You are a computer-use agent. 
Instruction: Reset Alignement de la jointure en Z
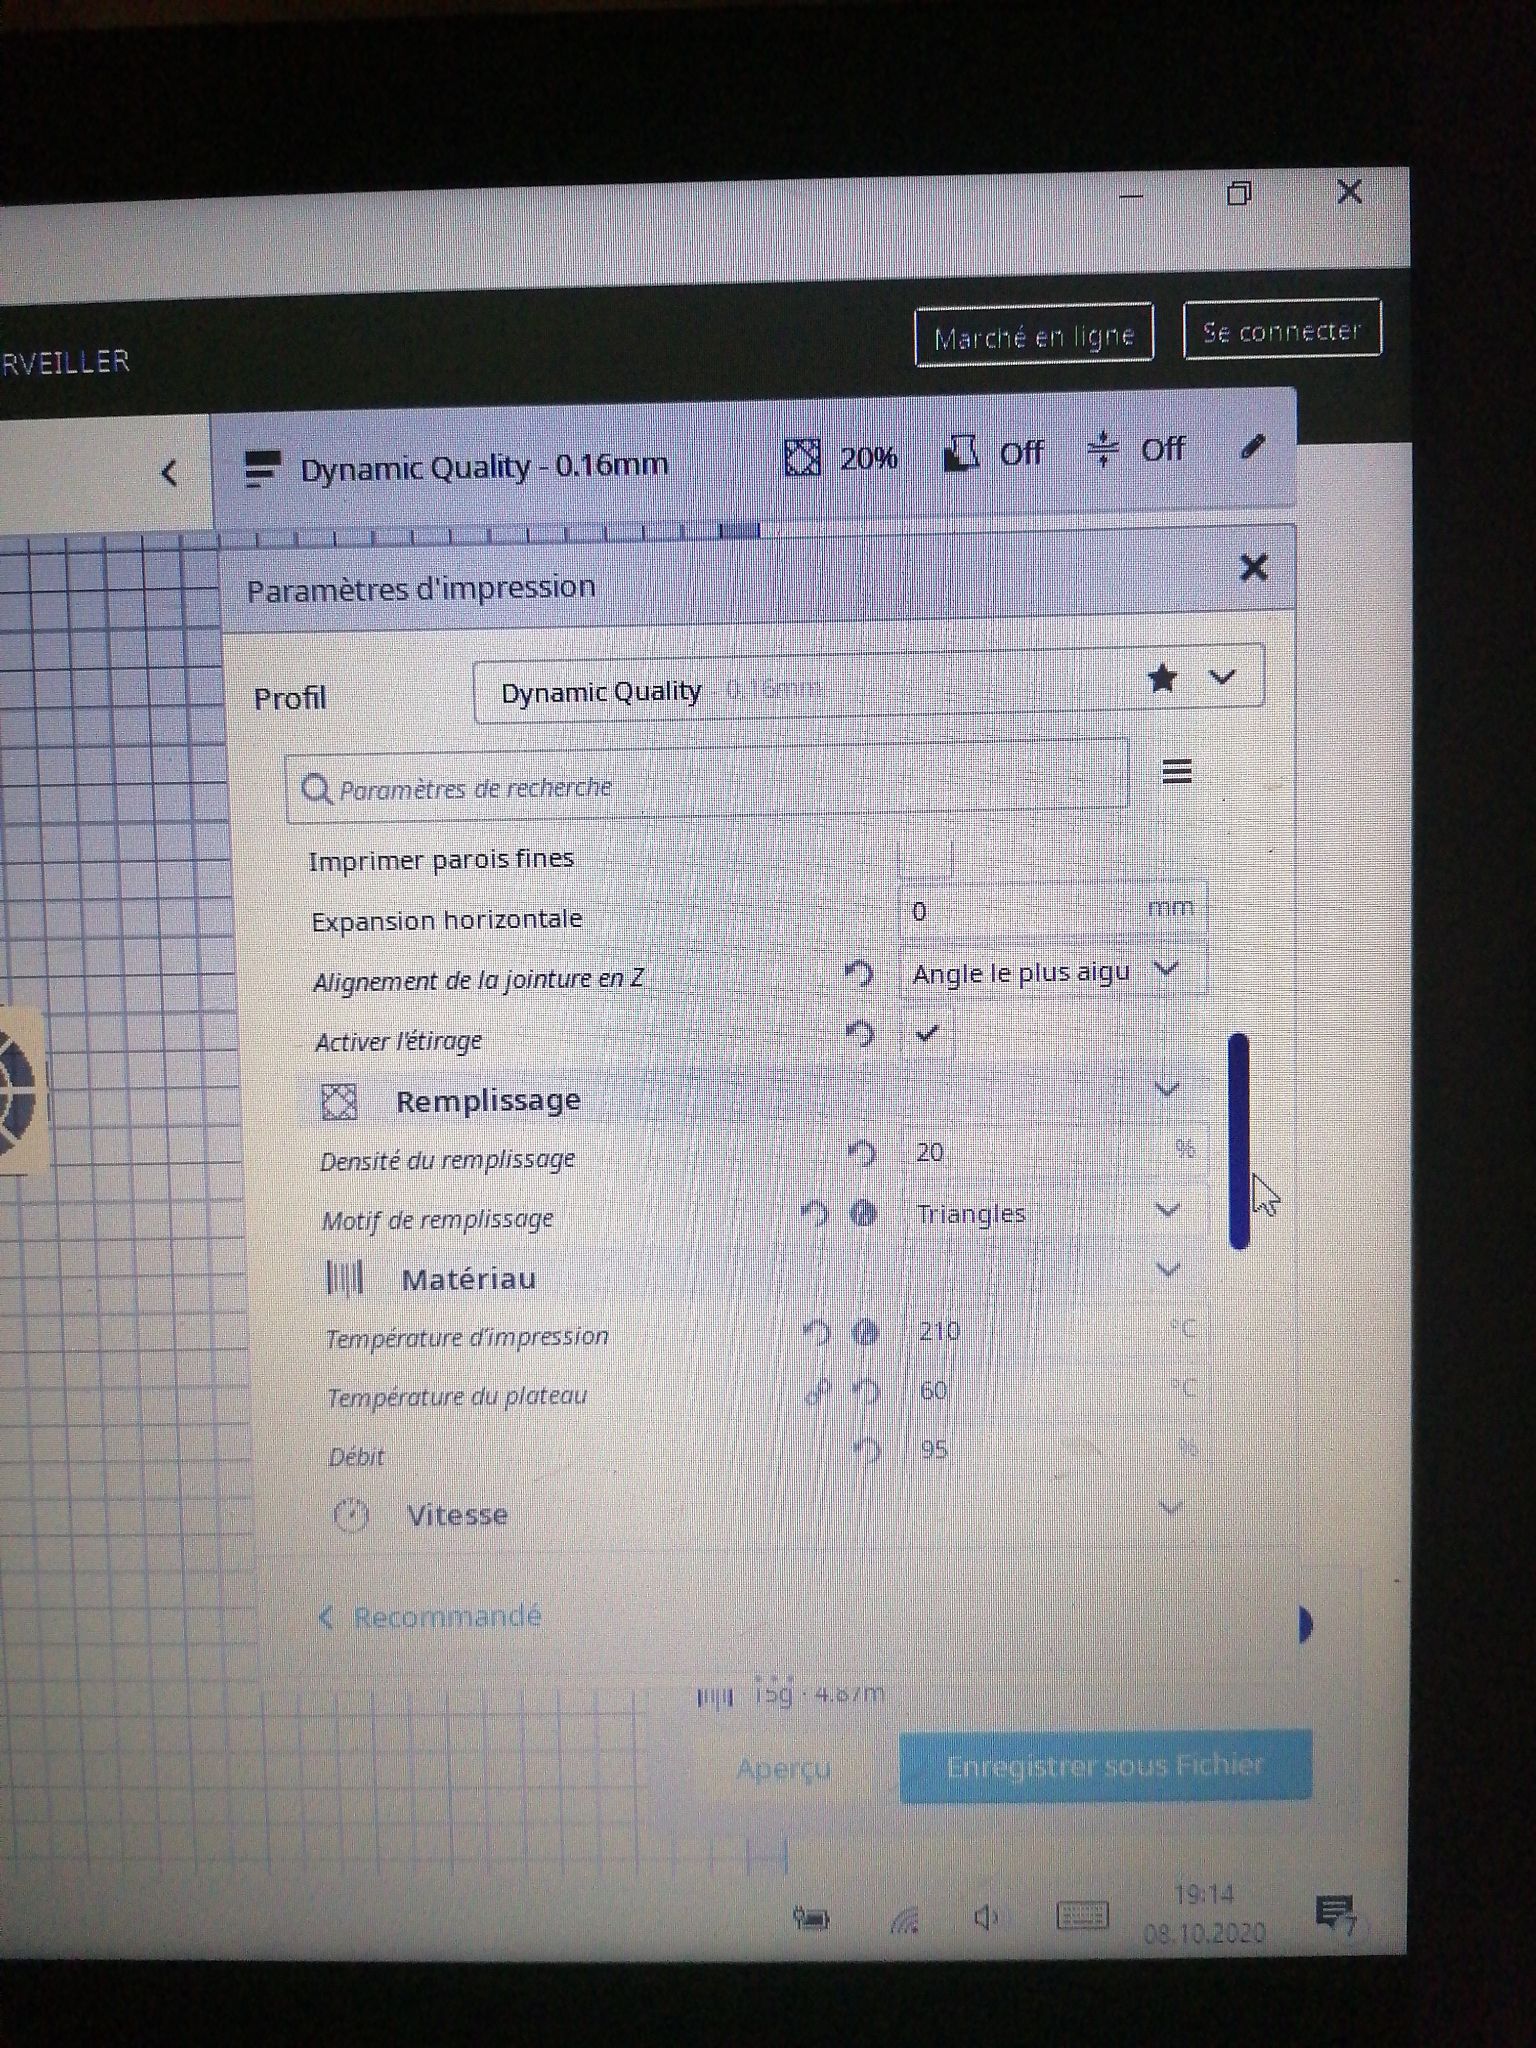point(859,974)
